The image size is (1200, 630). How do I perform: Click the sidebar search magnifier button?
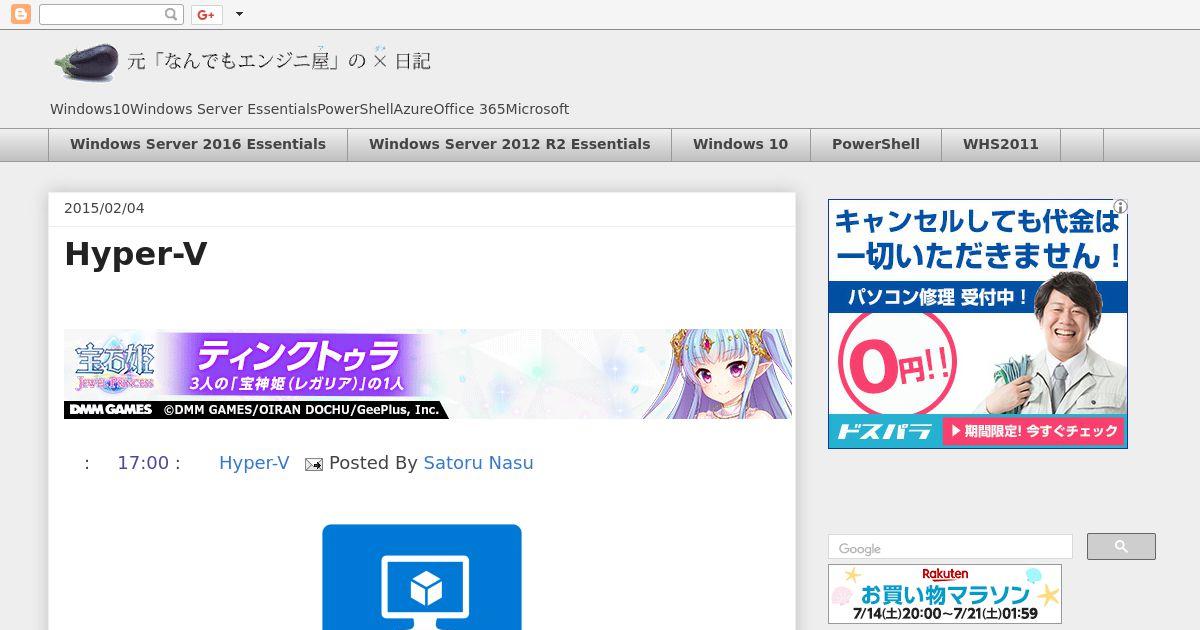(1121, 546)
